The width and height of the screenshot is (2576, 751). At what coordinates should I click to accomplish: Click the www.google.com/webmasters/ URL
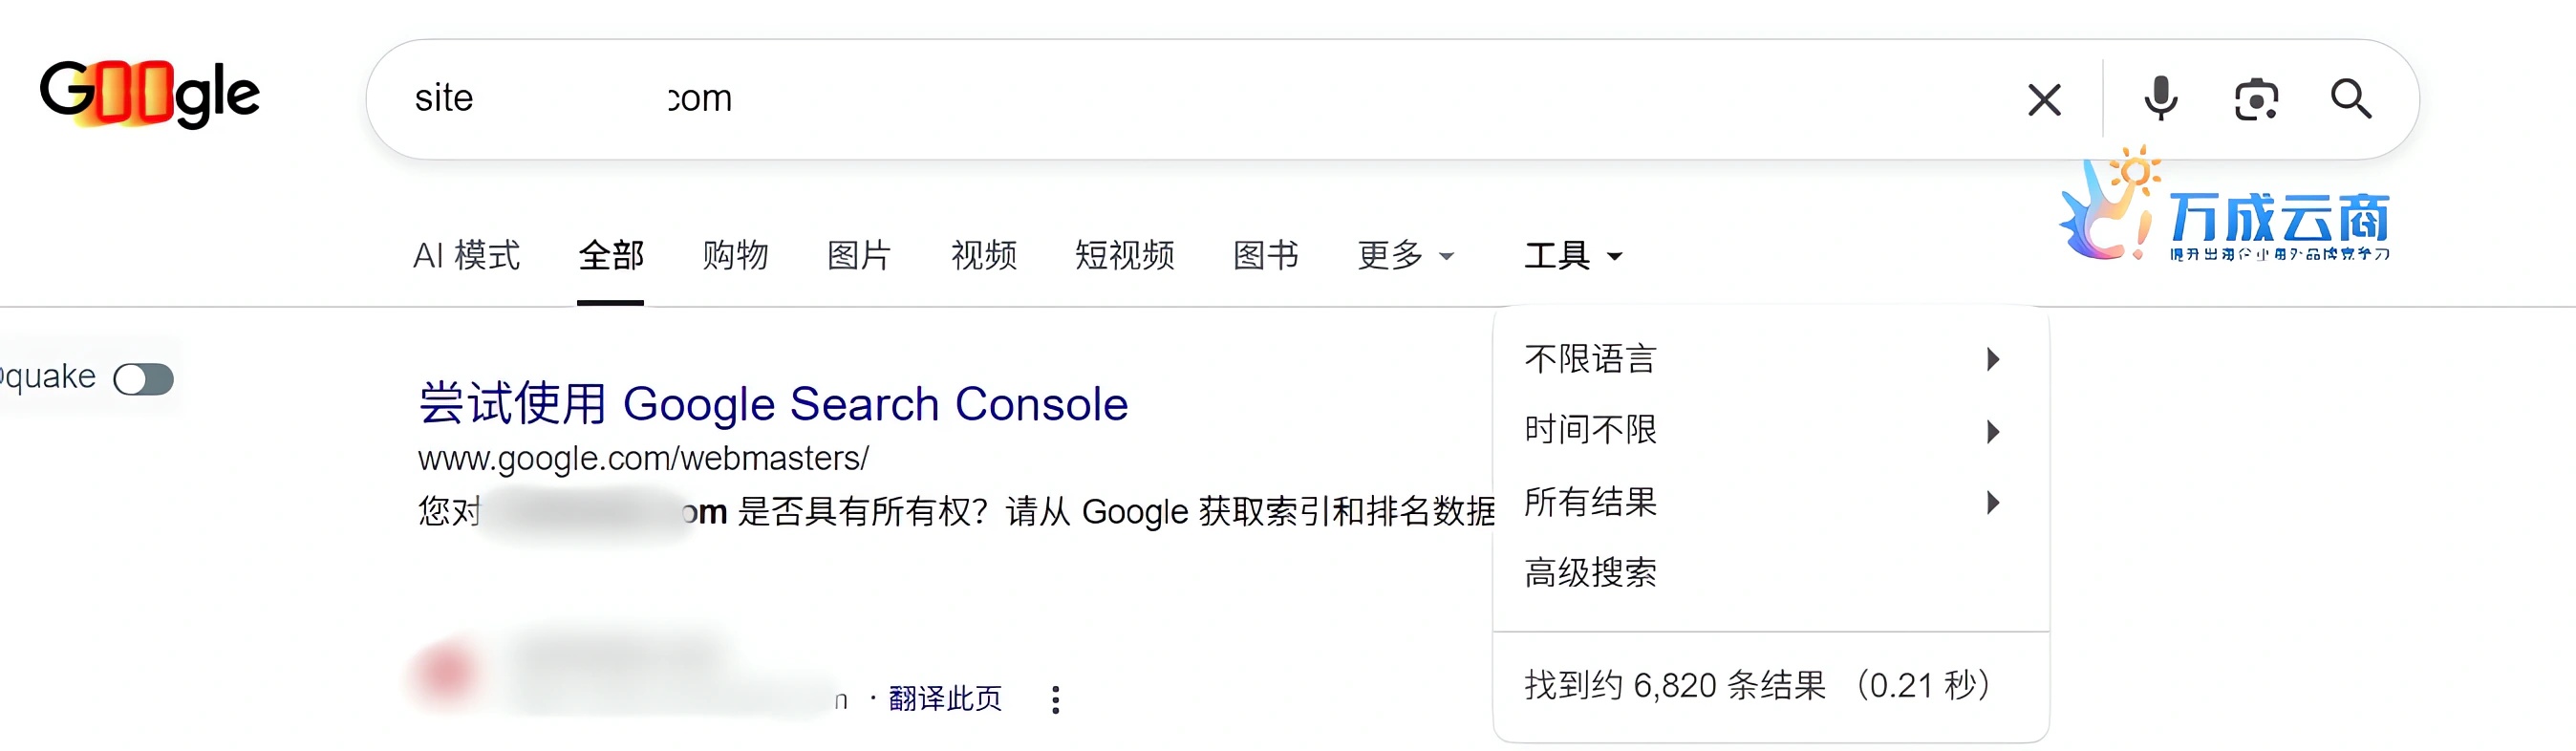click(x=643, y=458)
